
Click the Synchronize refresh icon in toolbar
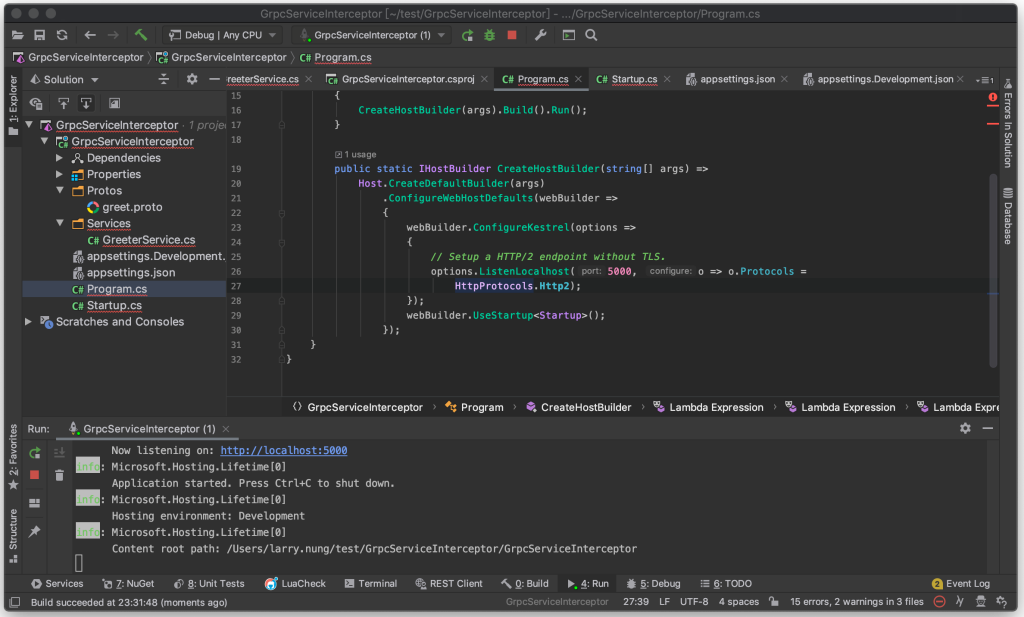click(x=62, y=35)
